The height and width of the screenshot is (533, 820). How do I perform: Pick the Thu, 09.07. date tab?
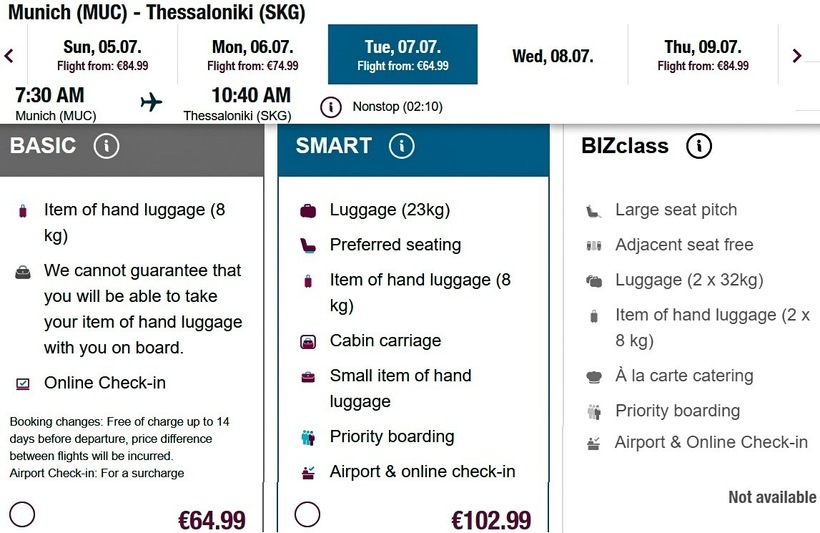(703, 55)
